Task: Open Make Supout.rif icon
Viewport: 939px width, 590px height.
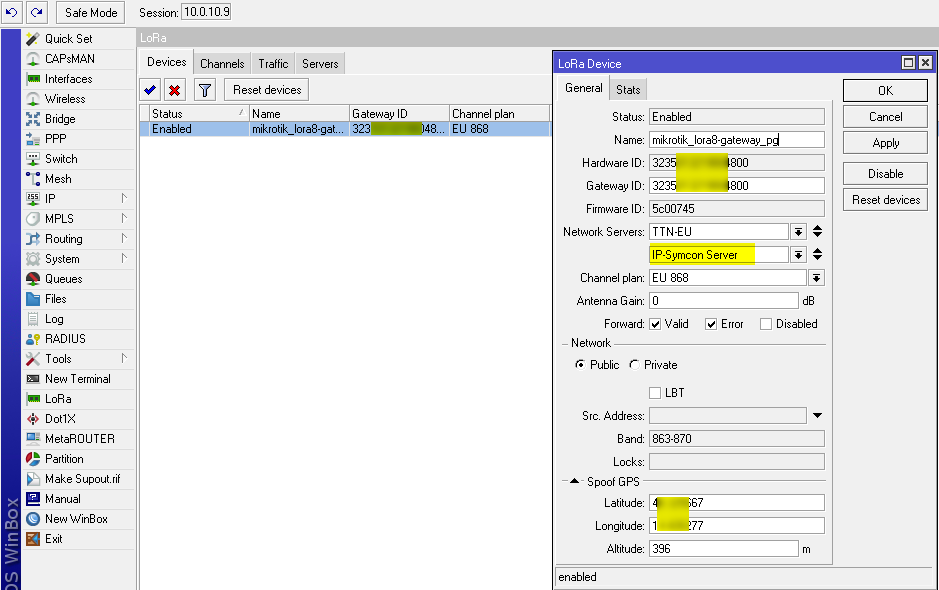Action: [x=33, y=479]
